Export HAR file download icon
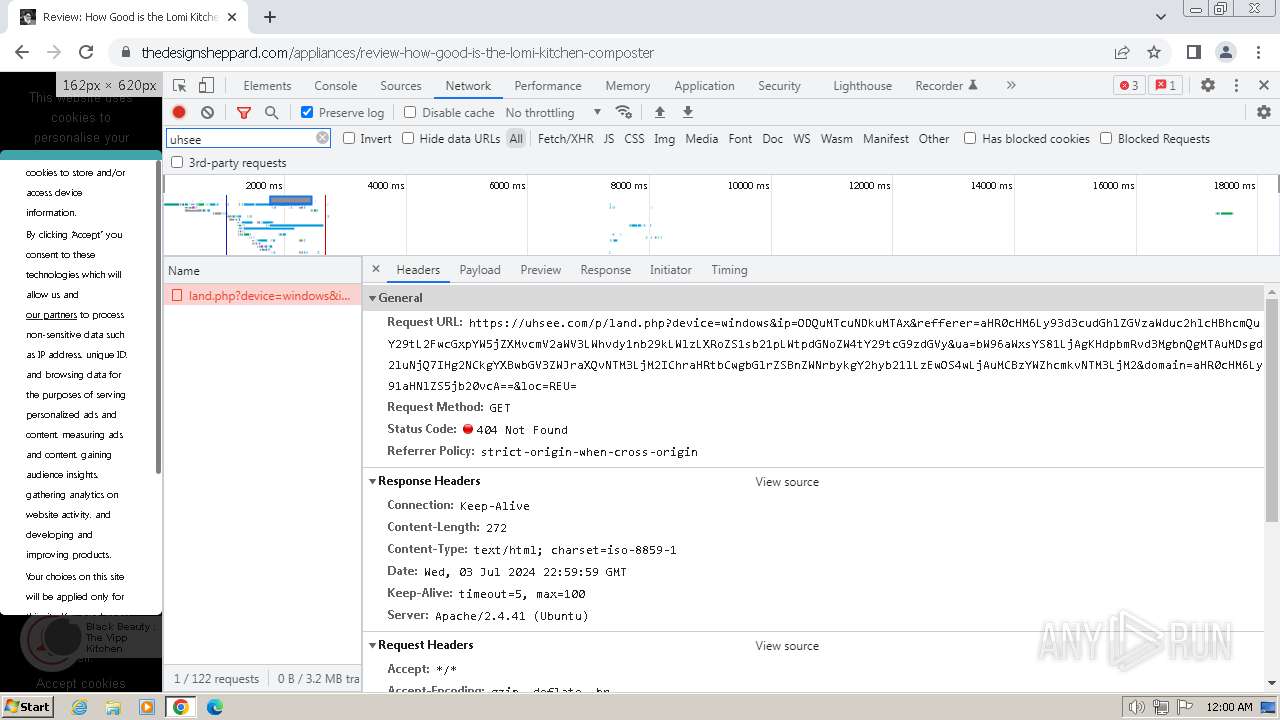This screenshot has width=1280, height=720. tap(688, 113)
